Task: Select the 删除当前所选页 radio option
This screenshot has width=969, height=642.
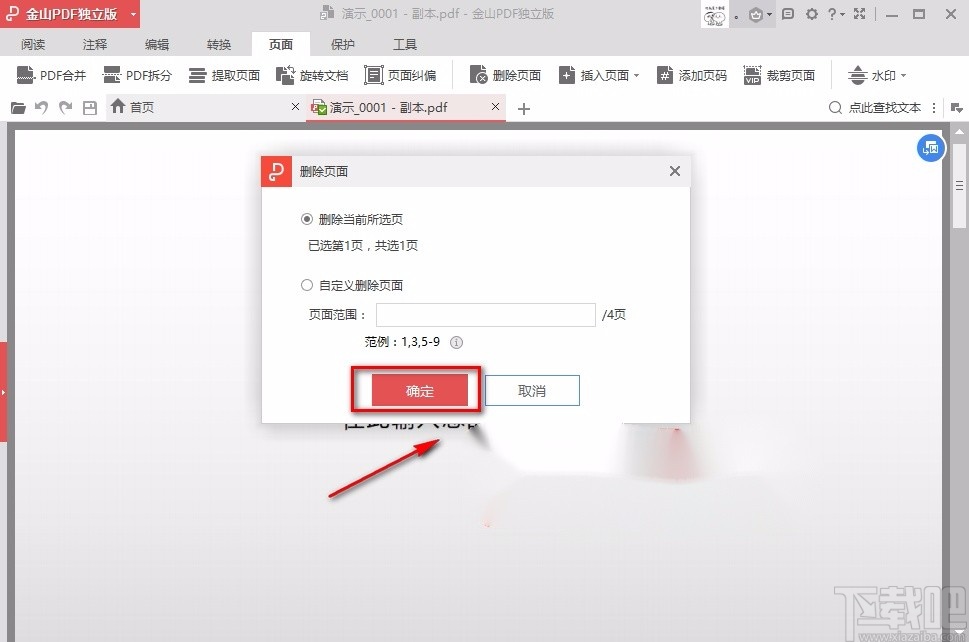Action: (x=307, y=219)
